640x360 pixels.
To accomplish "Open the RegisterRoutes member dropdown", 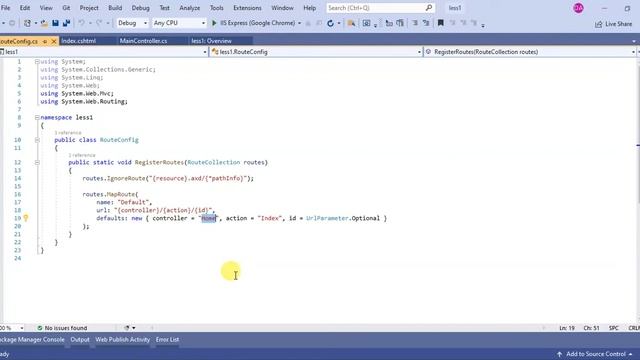I will click(x=633, y=52).
